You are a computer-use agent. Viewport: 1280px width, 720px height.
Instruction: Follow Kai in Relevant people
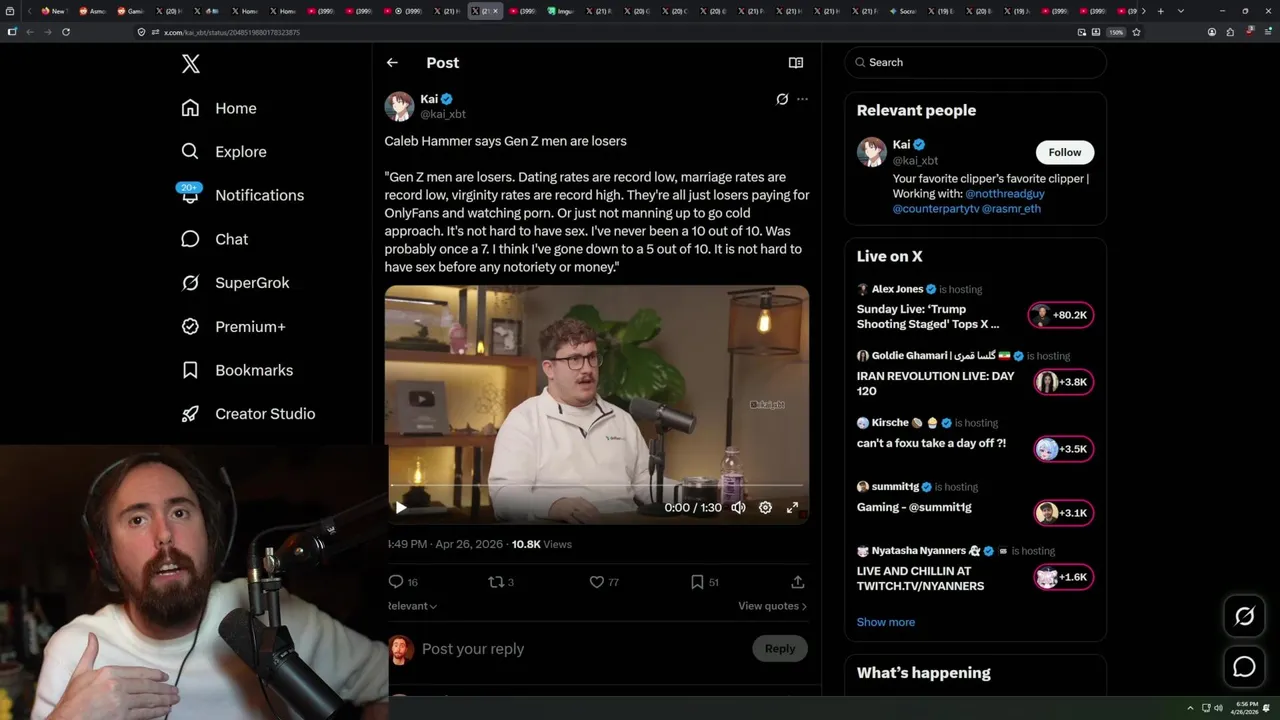pyautogui.click(x=1065, y=152)
